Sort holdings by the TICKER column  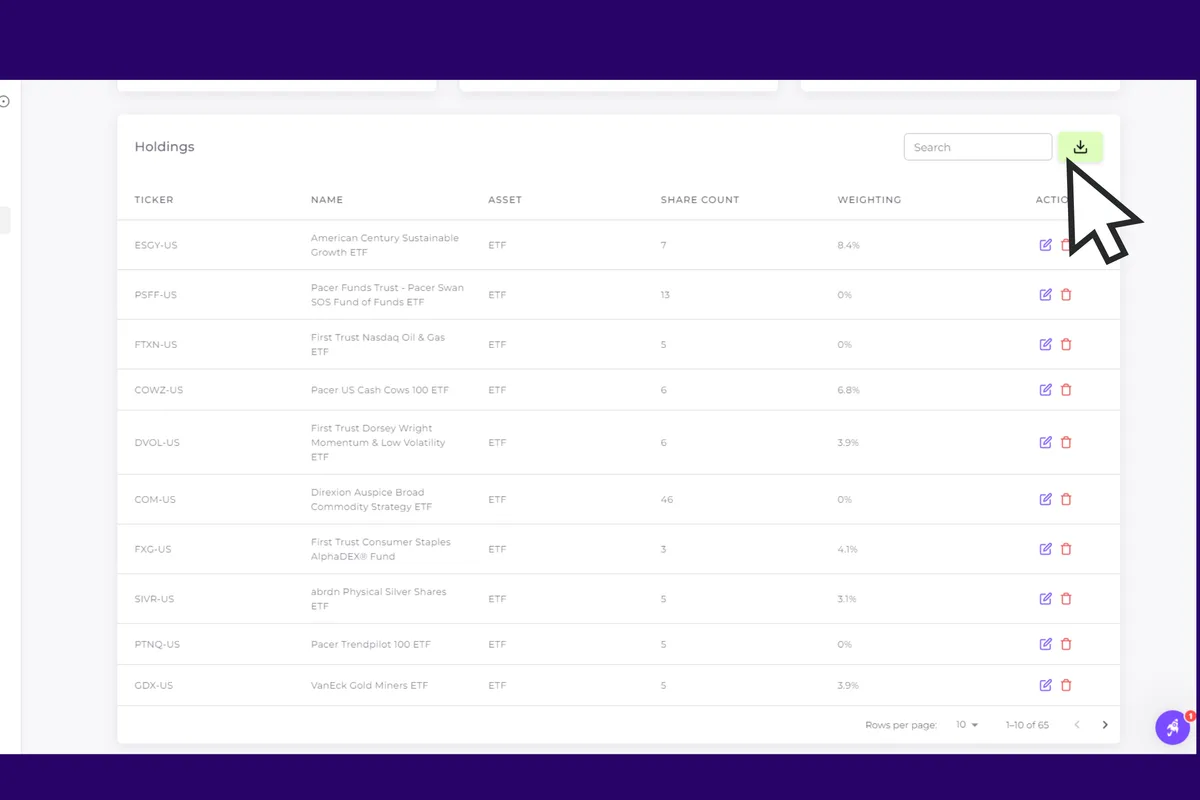[154, 199]
